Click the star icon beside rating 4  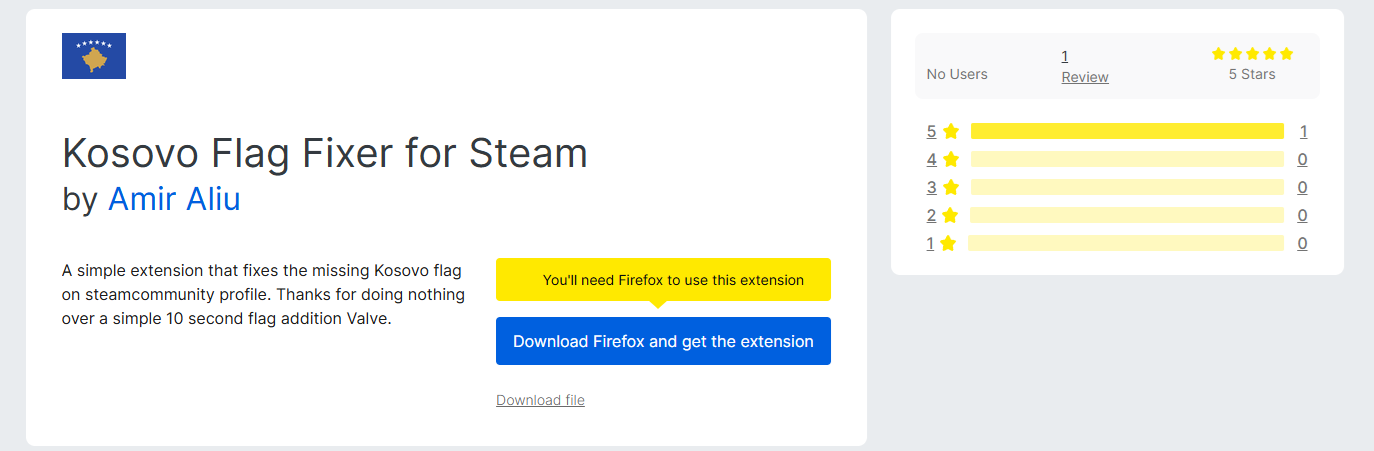point(951,159)
